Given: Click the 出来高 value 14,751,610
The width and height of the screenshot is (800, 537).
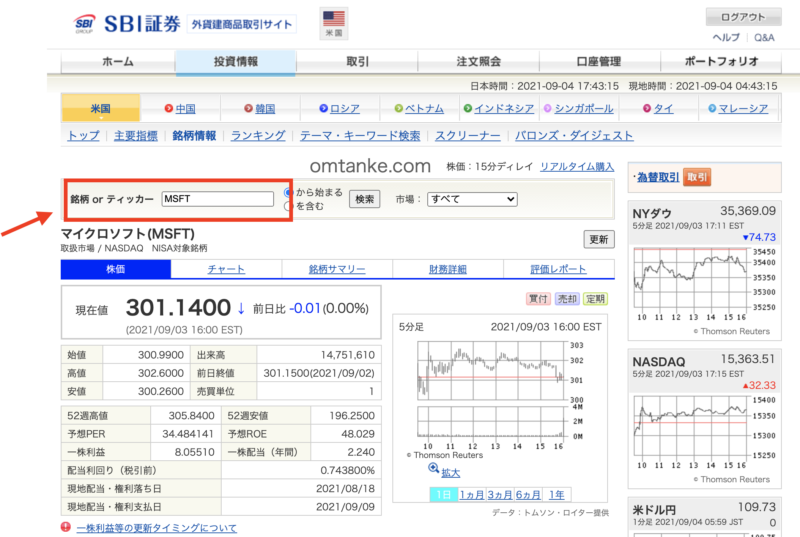Looking at the screenshot, I should 347,355.
